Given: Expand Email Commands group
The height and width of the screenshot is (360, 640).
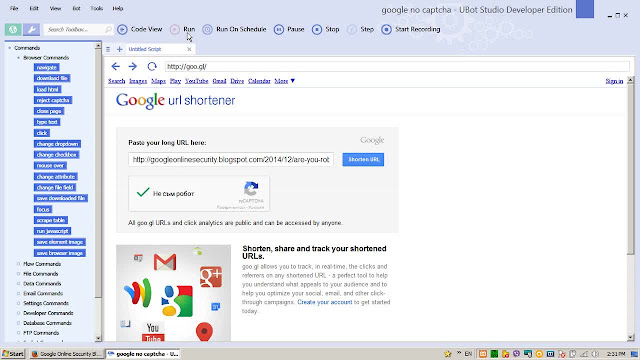Looking at the screenshot, I should 18,293.
